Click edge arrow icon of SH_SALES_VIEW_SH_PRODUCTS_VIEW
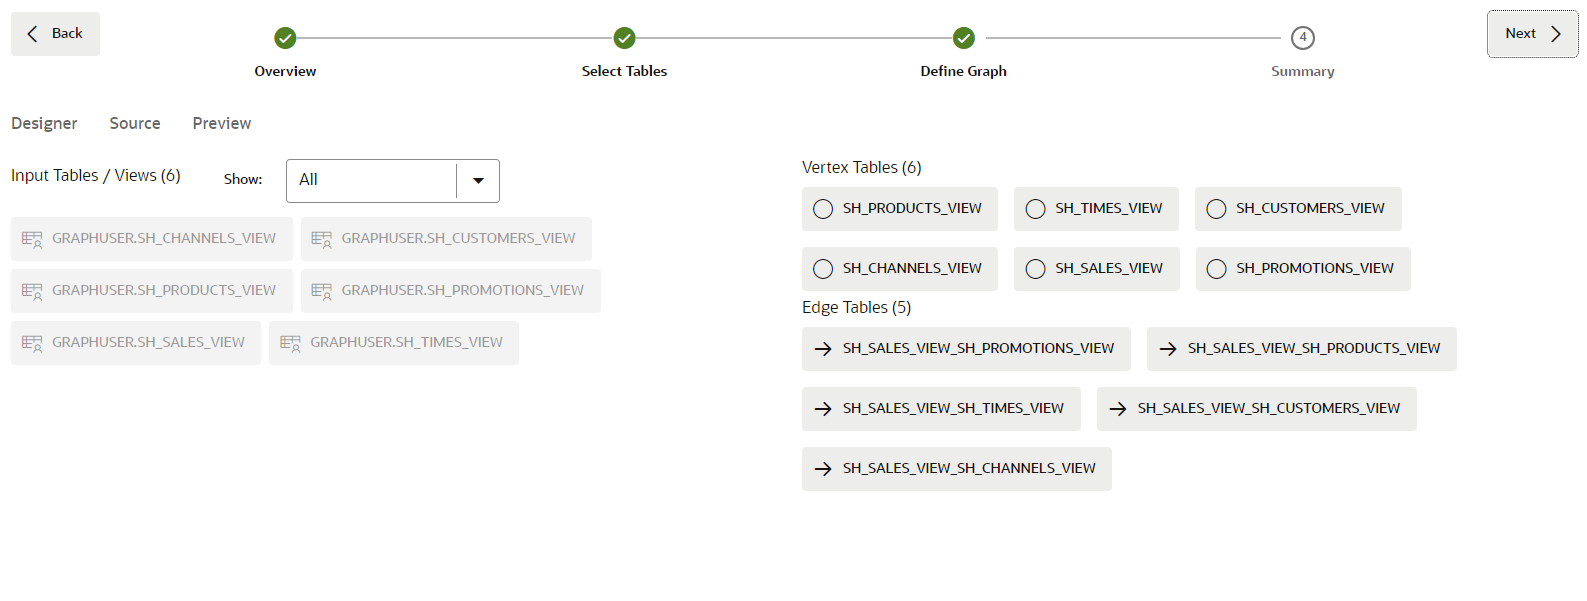 point(1168,349)
